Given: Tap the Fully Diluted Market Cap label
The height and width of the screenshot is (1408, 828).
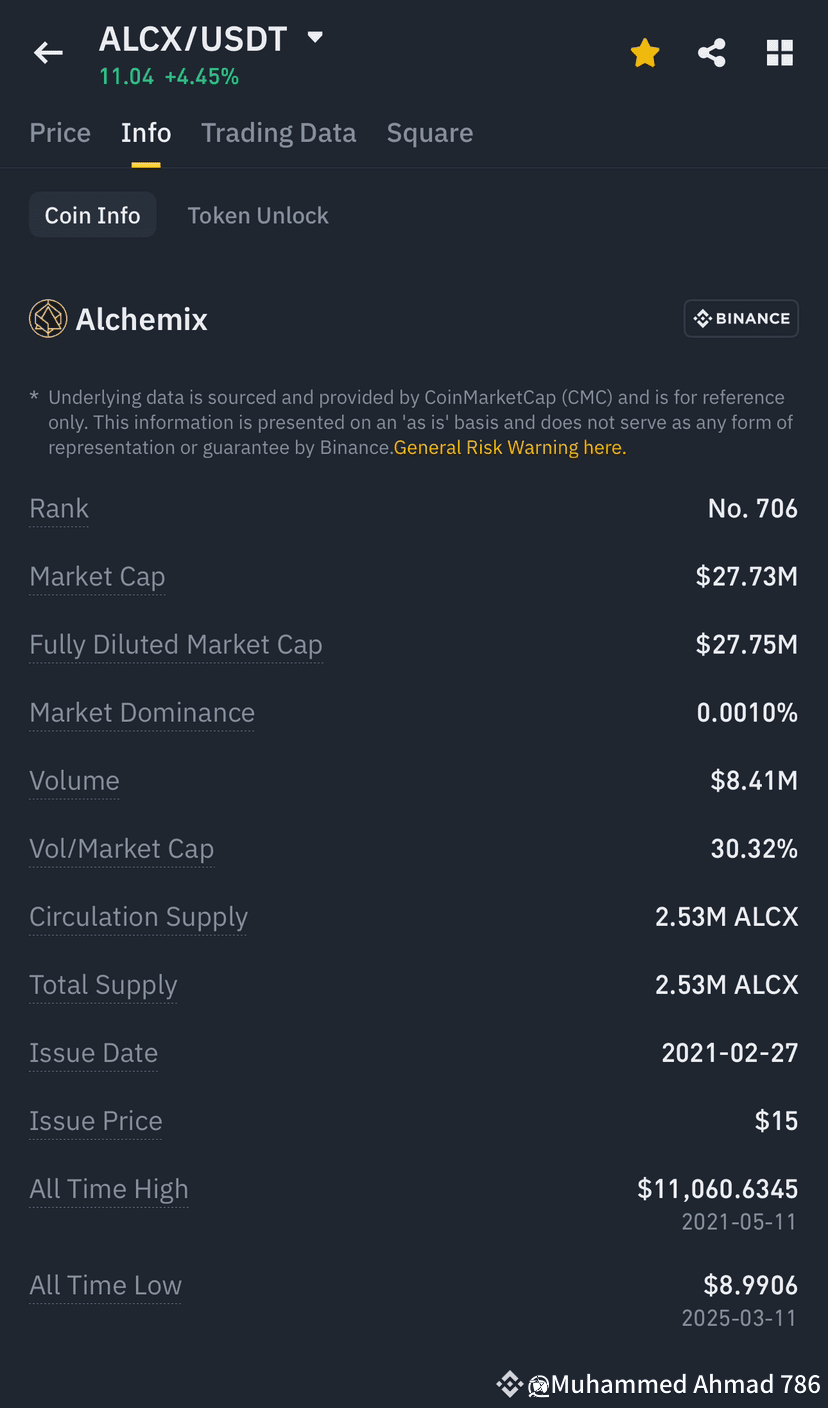Looking at the screenshot, I should [x=176, y=645].
